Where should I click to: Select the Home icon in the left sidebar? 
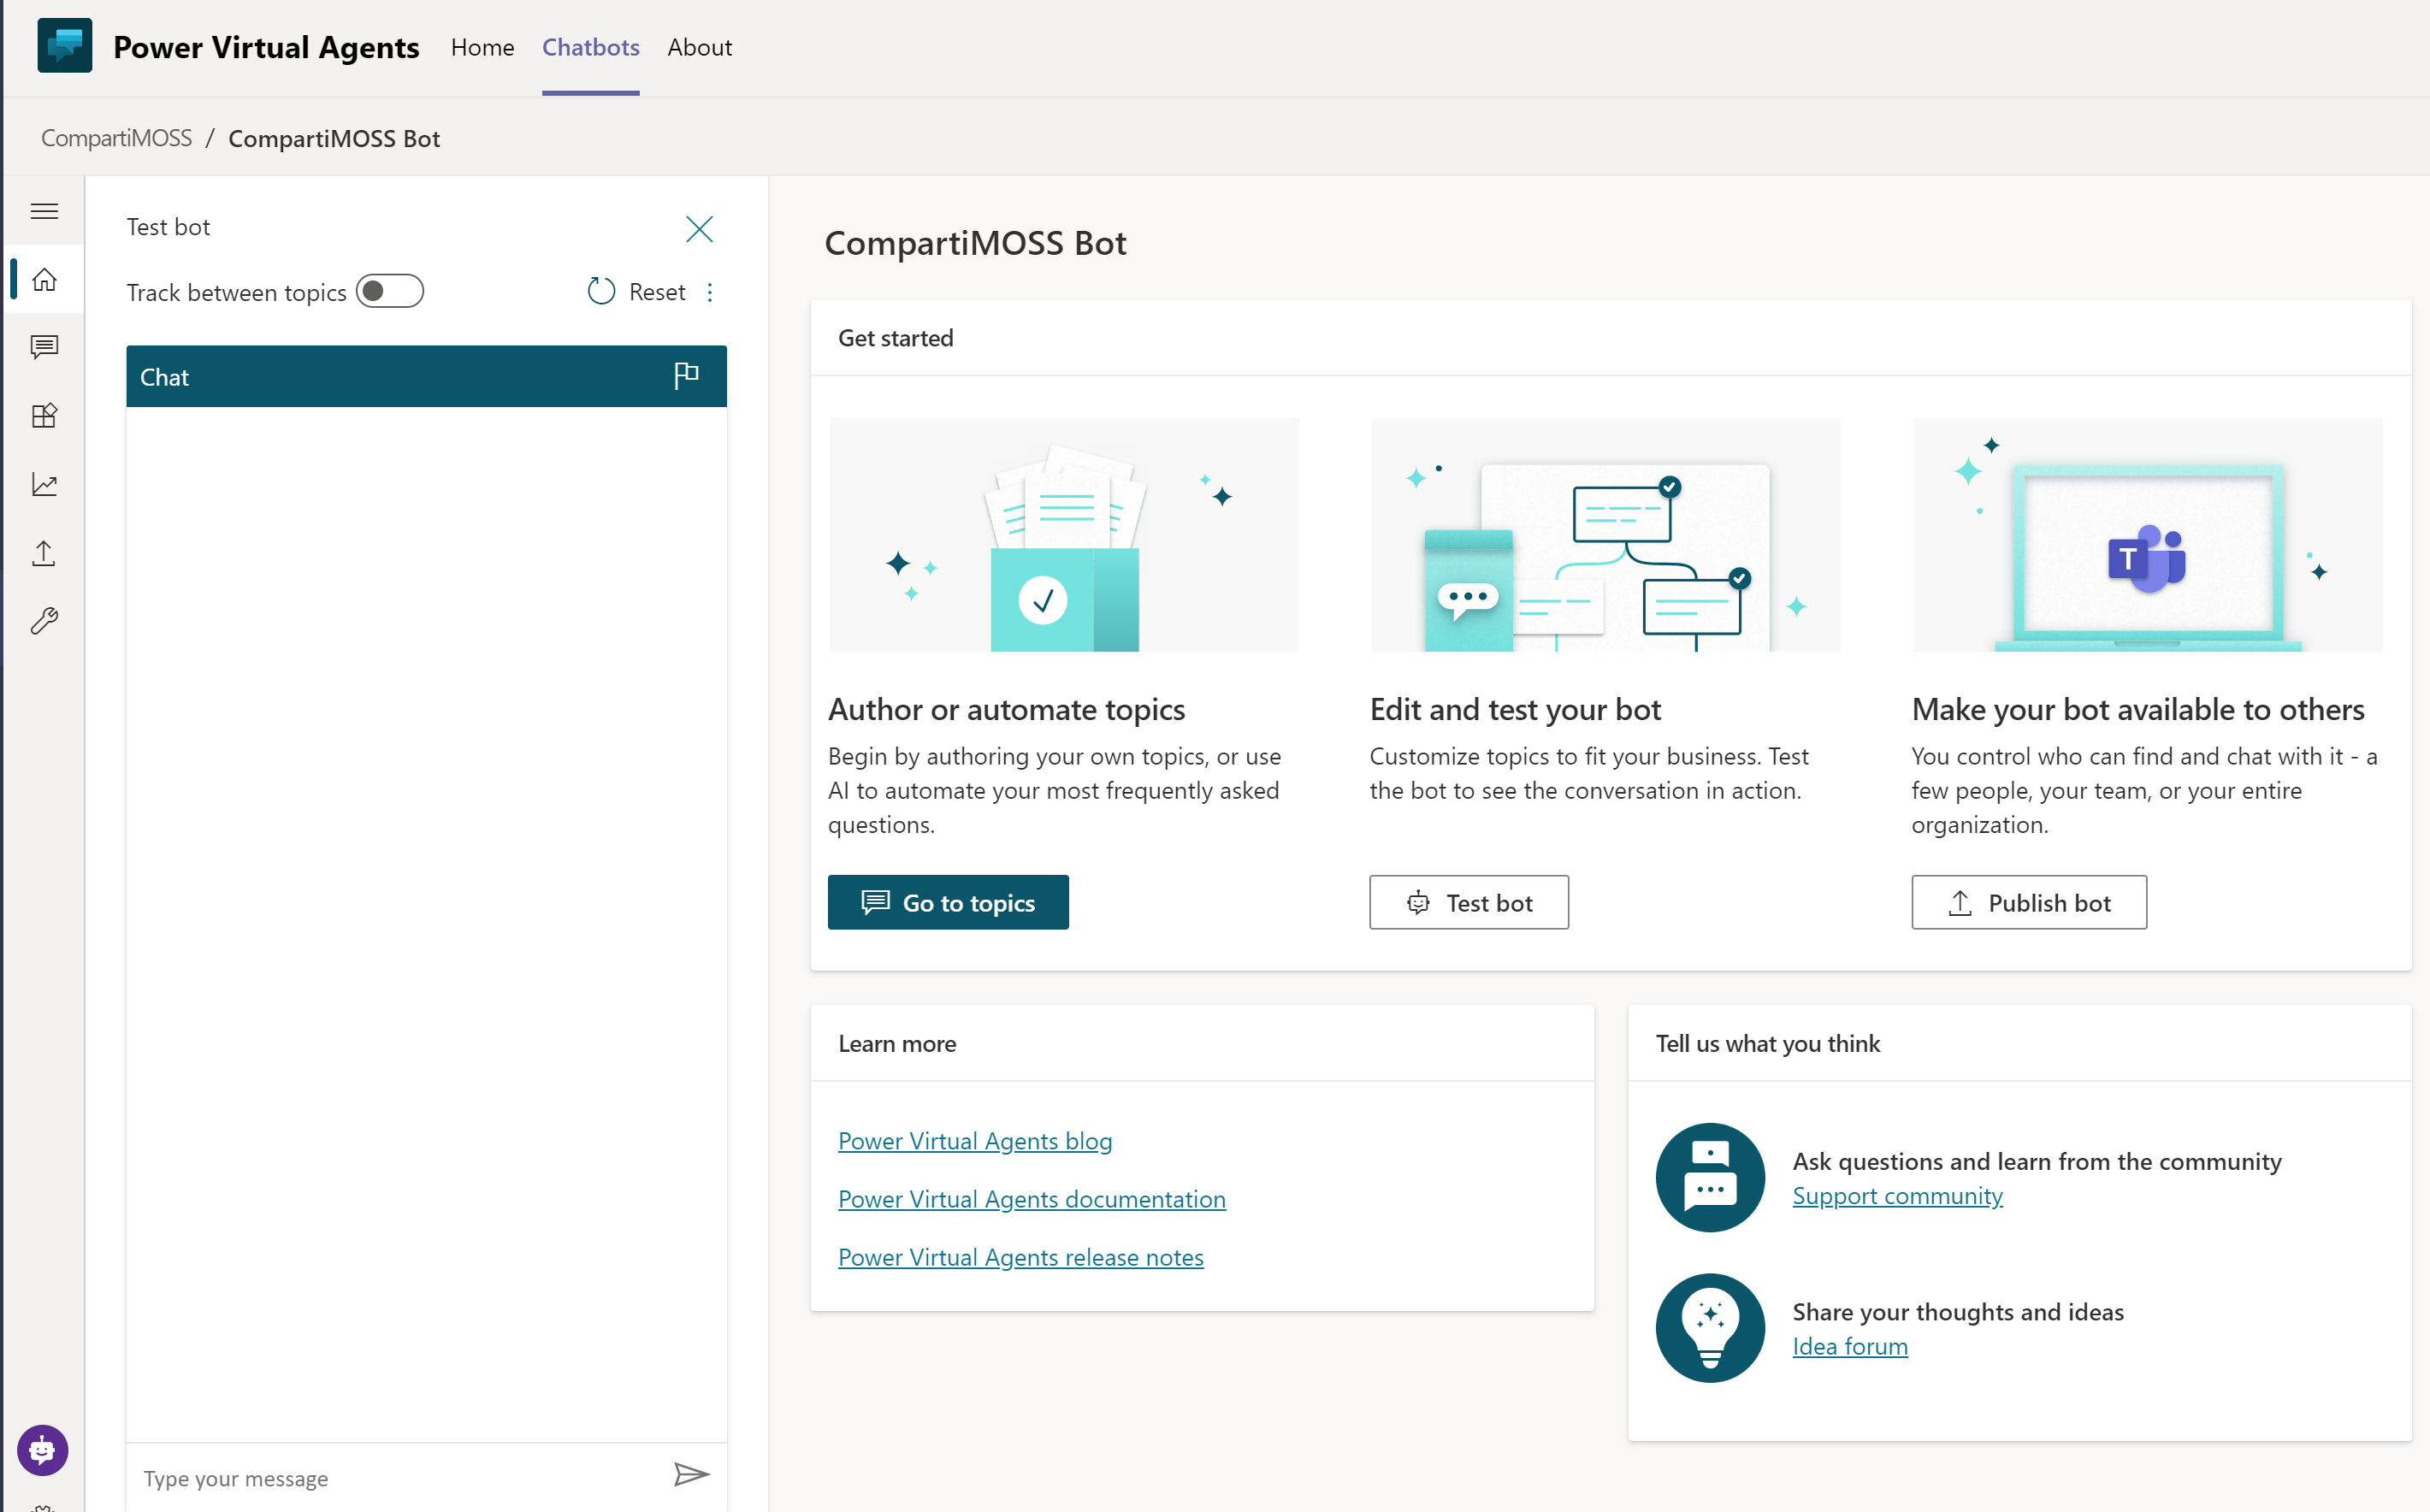tap(44, 280)
